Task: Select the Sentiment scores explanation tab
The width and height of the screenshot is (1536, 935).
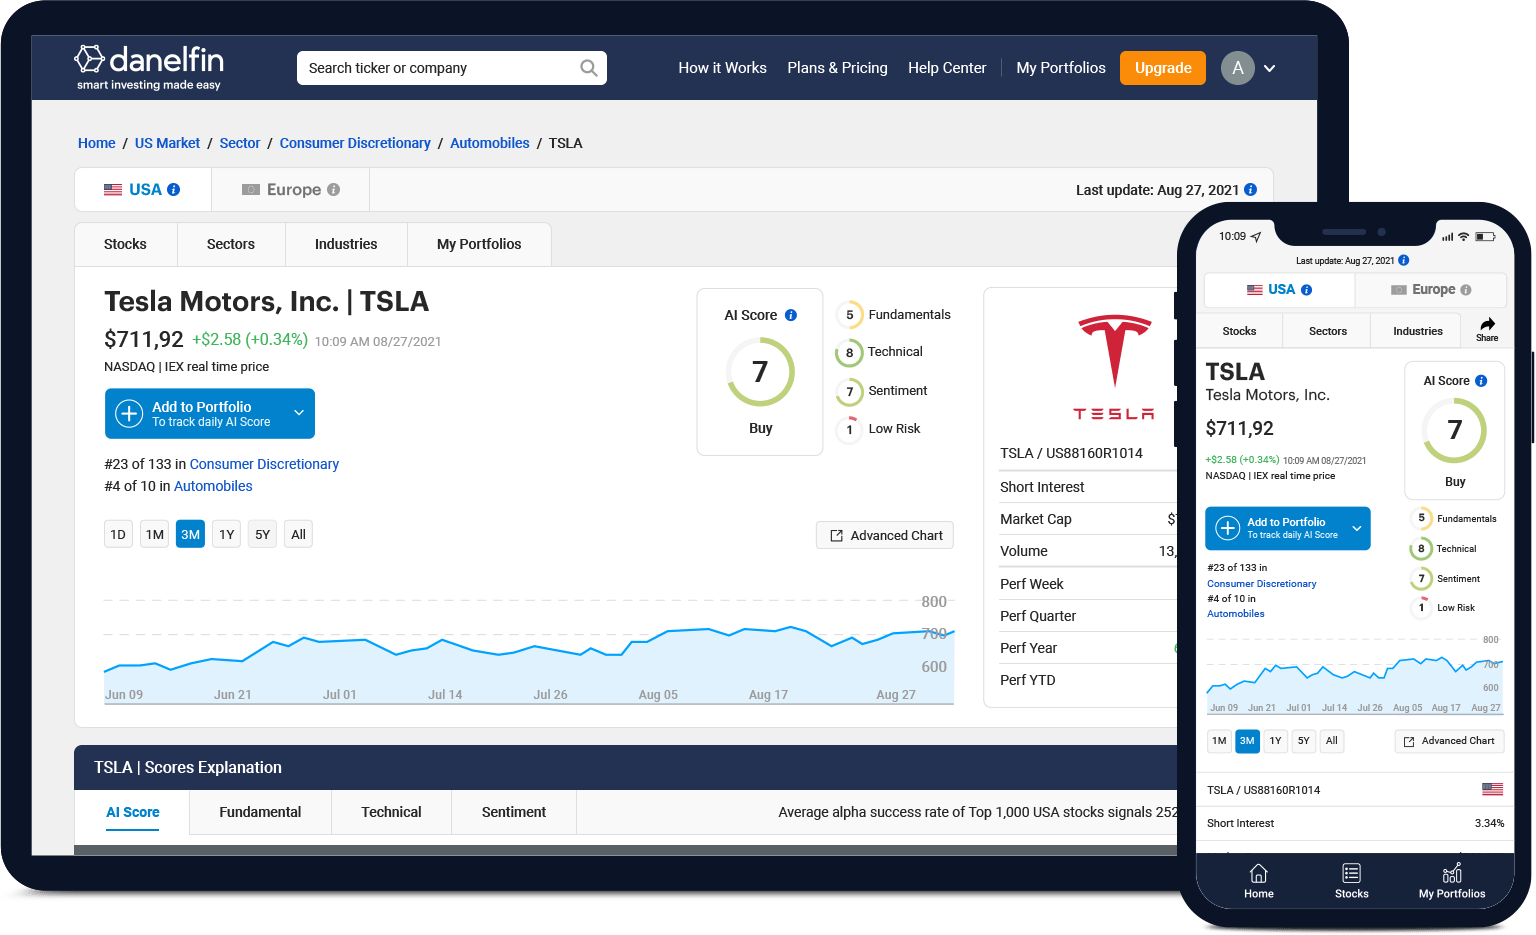Action: 514,812
